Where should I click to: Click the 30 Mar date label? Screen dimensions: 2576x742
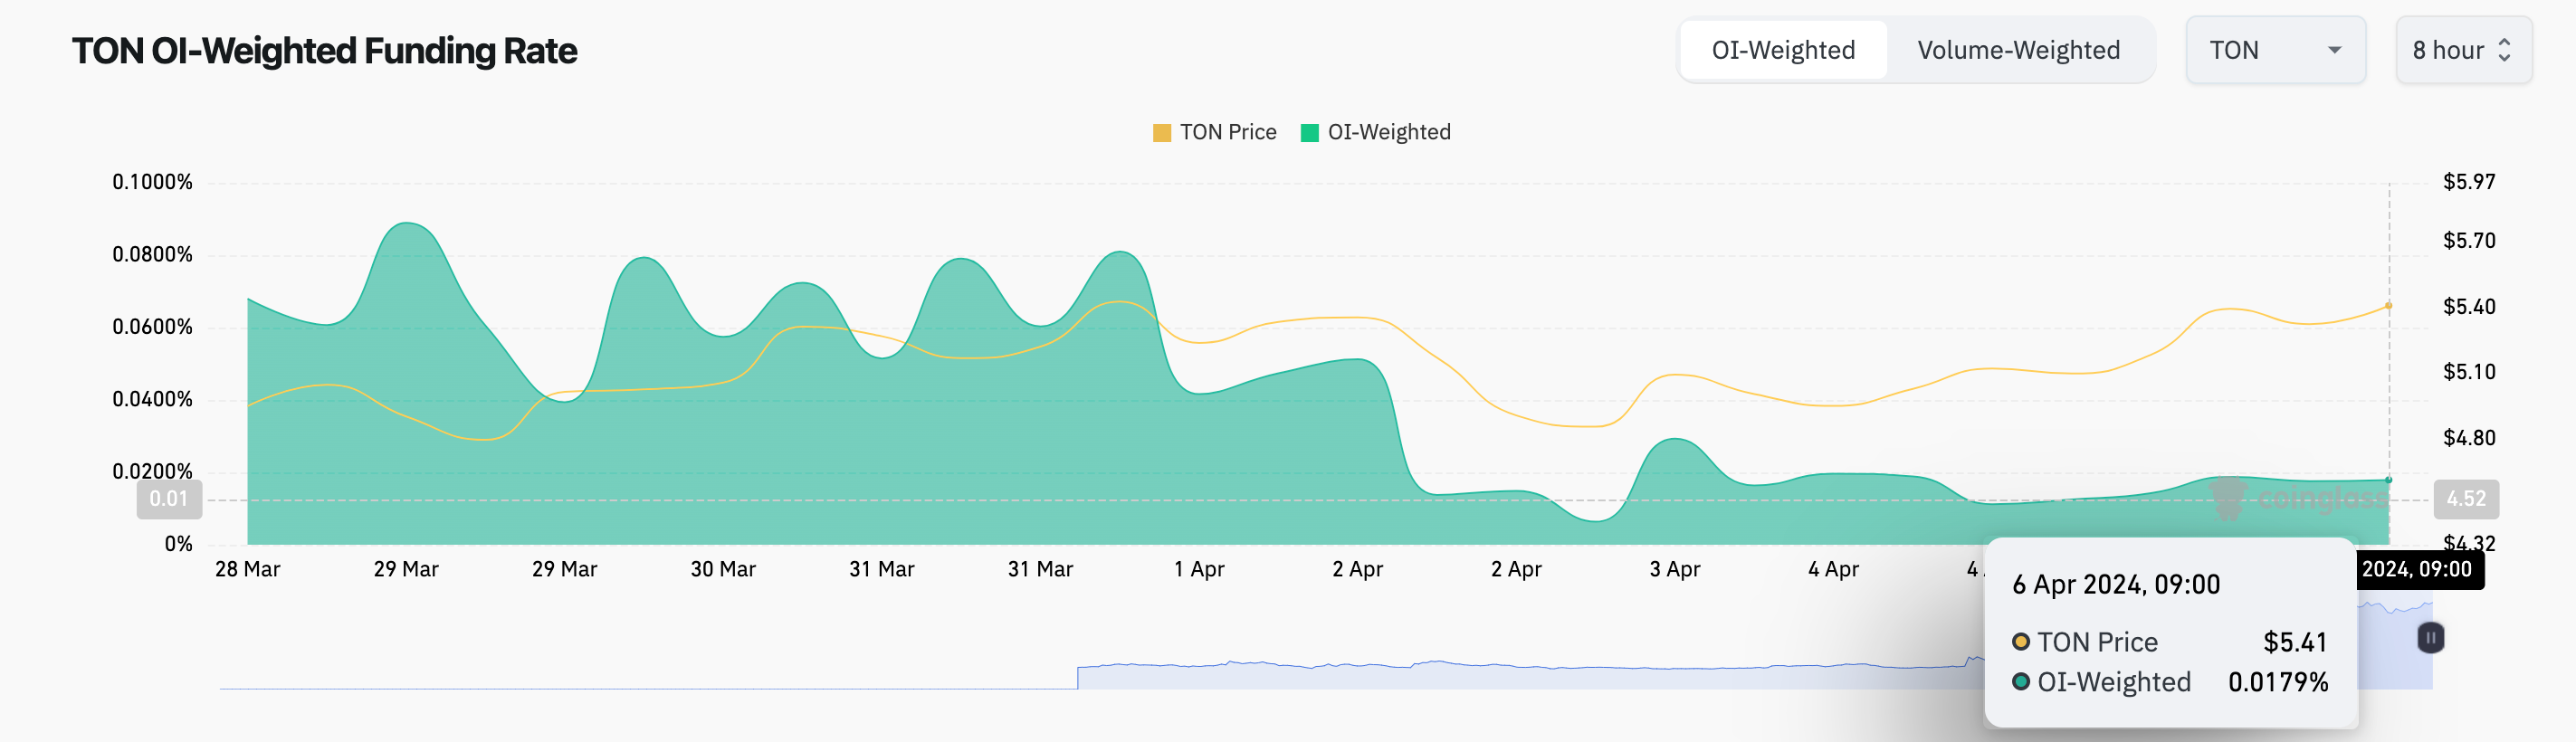(723, 569)
